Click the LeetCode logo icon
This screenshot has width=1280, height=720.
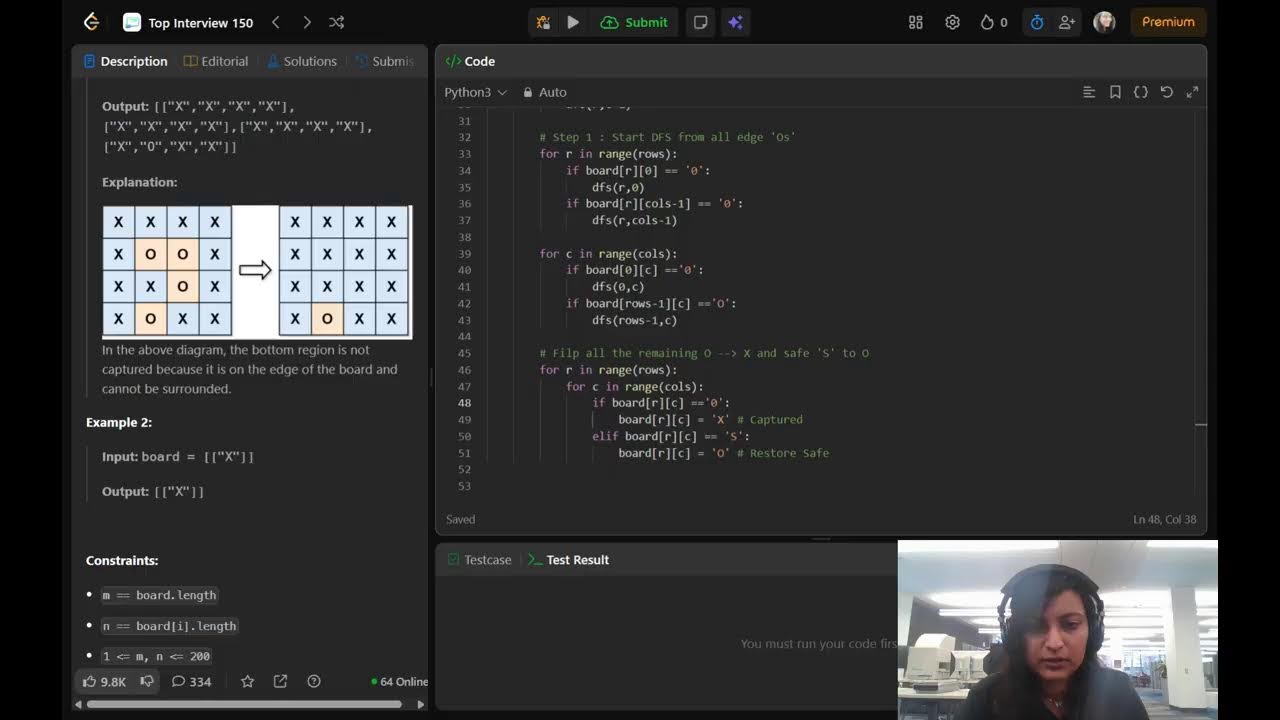click(x=91, y=22)
